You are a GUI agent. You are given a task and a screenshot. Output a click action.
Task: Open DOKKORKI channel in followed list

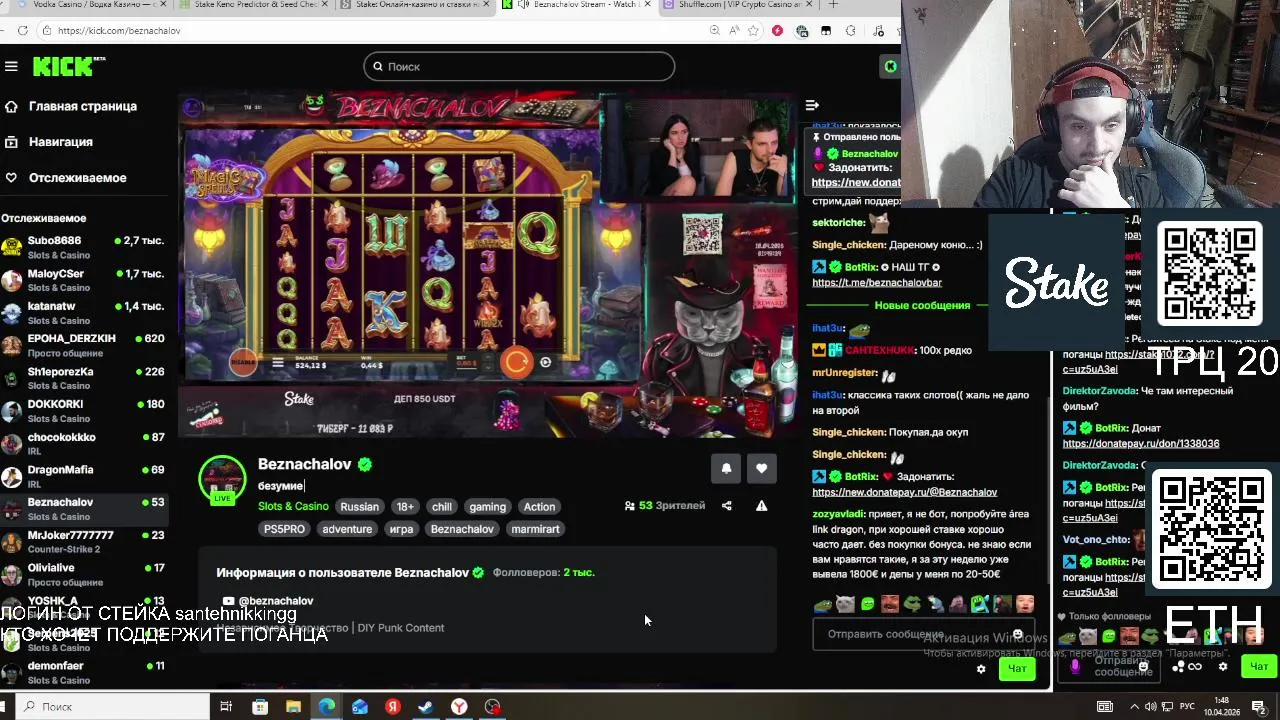[83, 411]
